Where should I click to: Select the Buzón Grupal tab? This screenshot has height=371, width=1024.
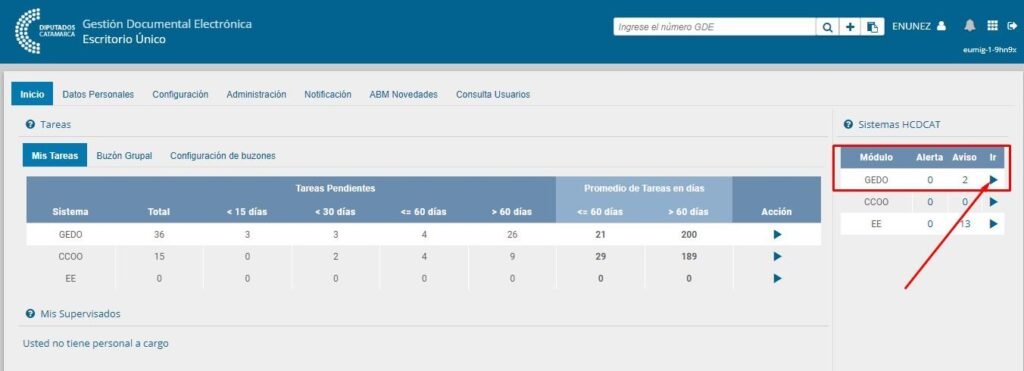pyautogui.click(x=124, y=156)
